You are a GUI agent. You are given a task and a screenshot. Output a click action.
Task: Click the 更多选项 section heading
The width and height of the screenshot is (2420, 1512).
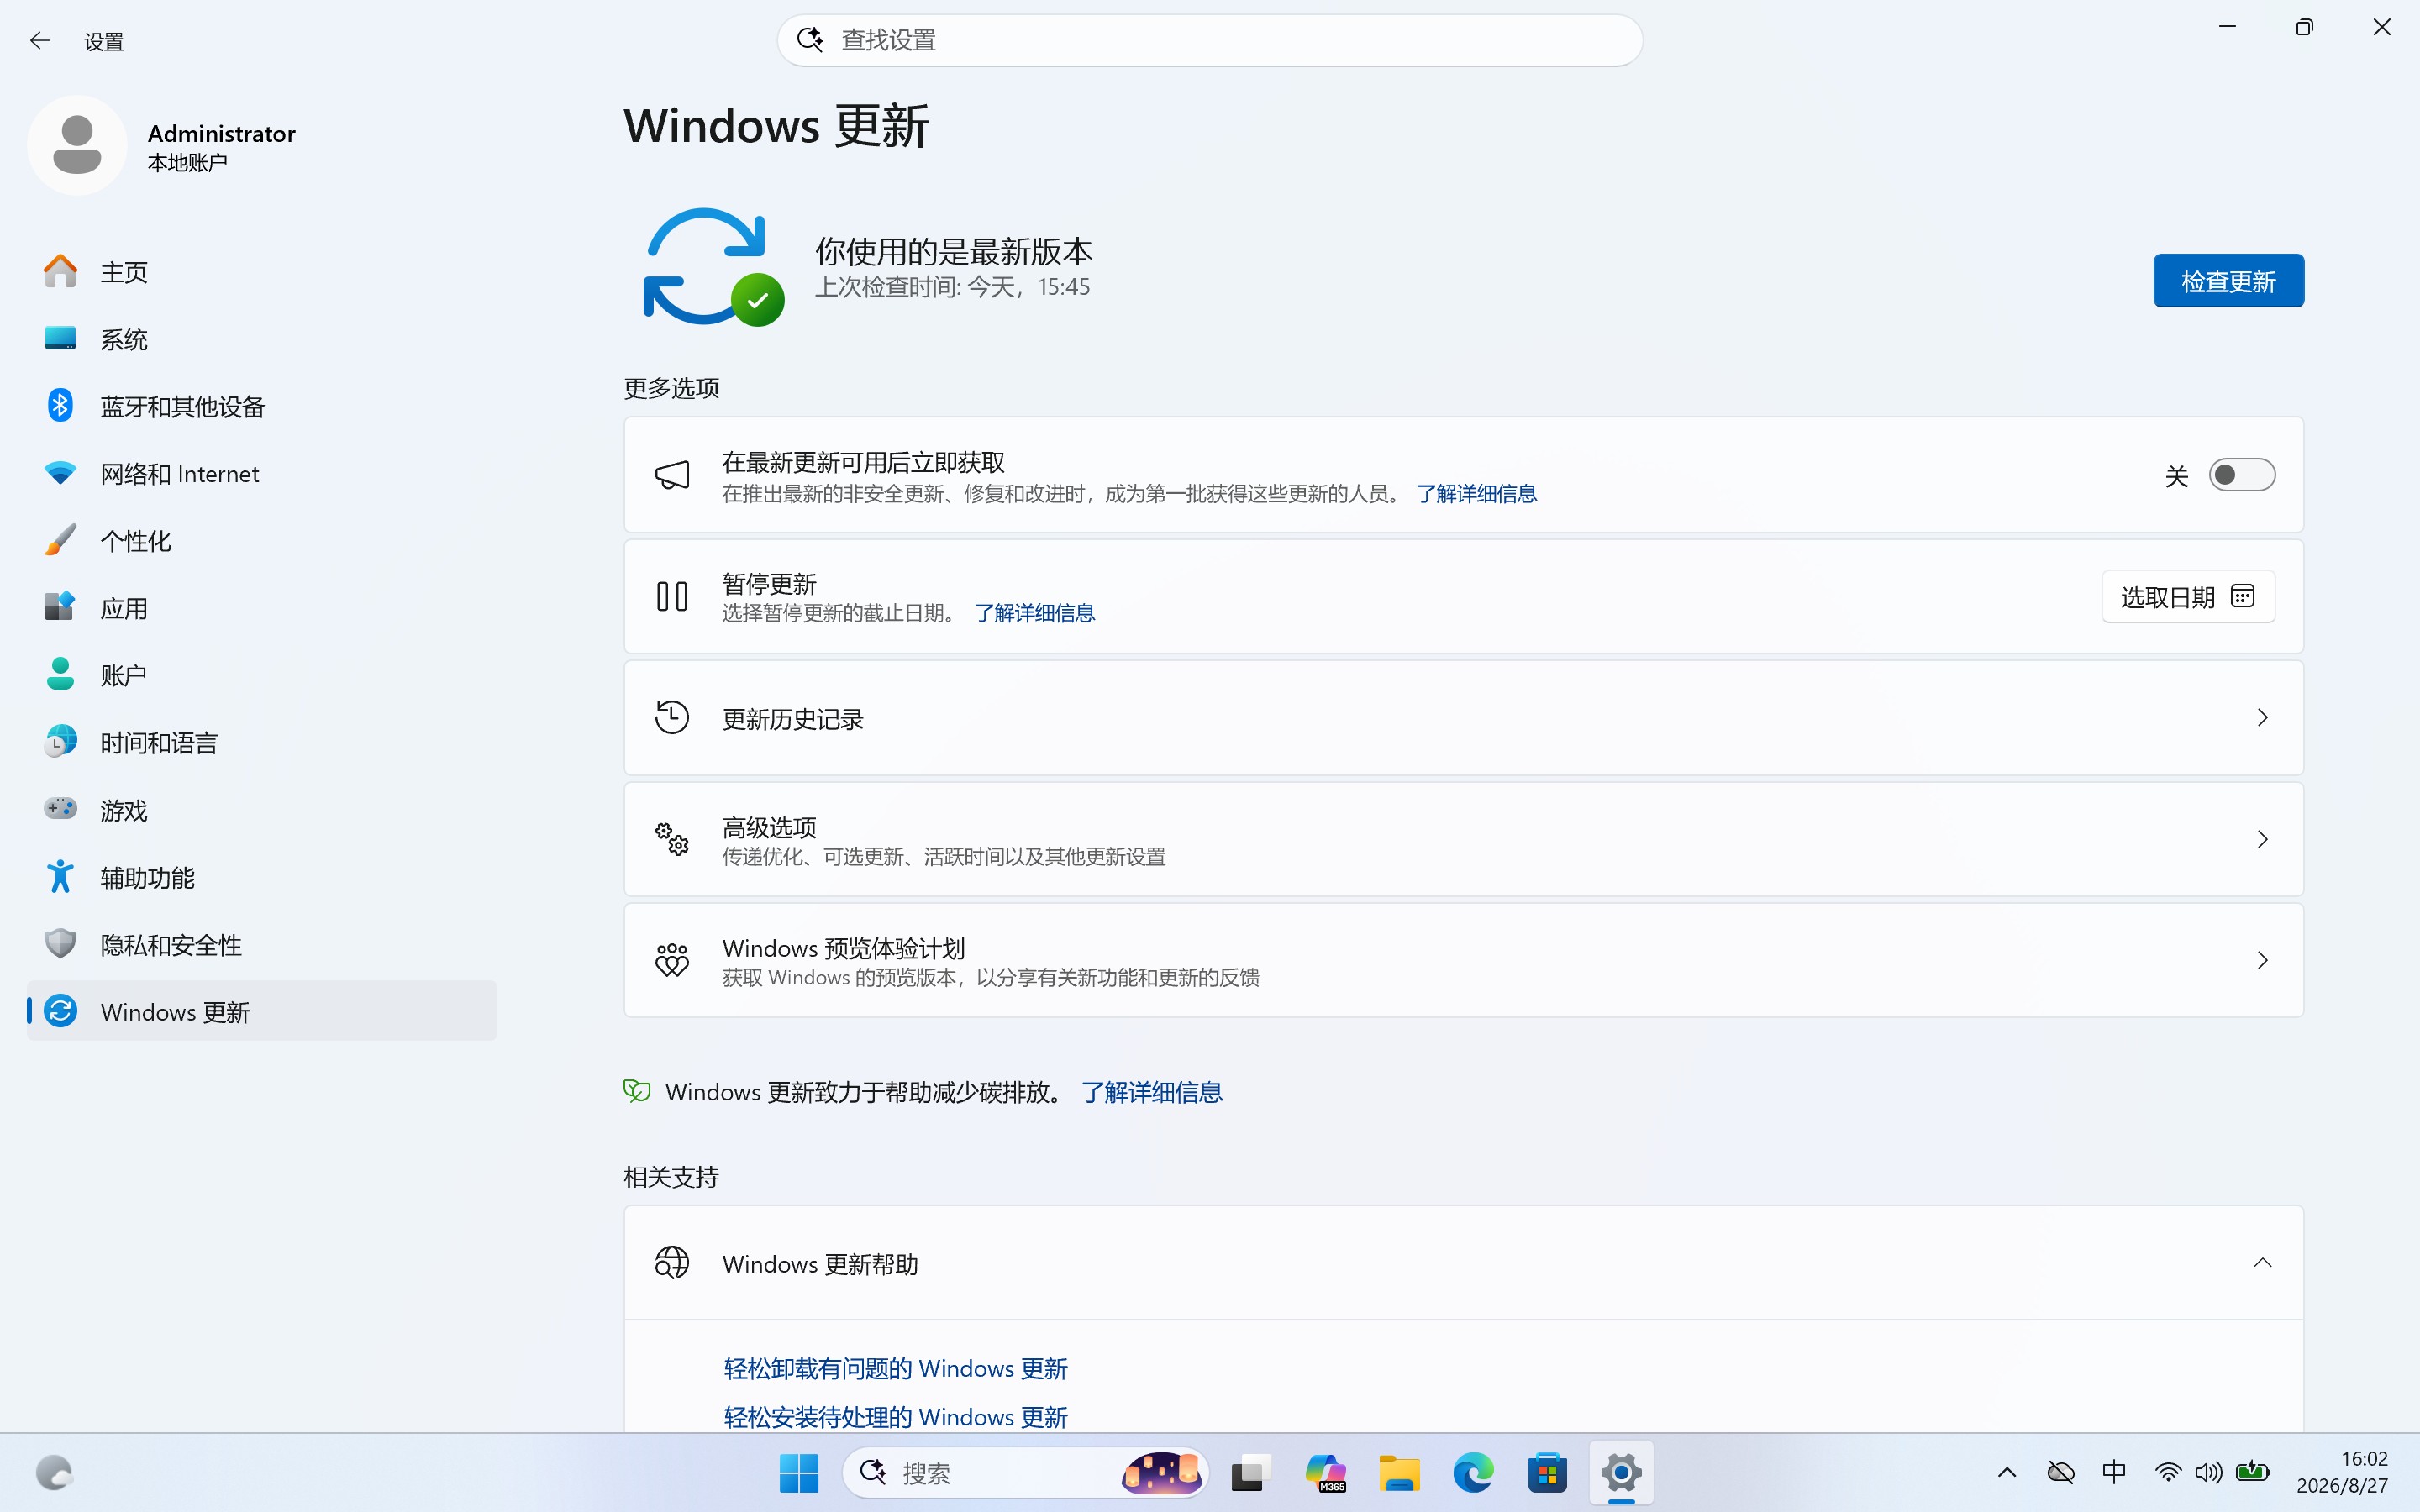(671, 388)
